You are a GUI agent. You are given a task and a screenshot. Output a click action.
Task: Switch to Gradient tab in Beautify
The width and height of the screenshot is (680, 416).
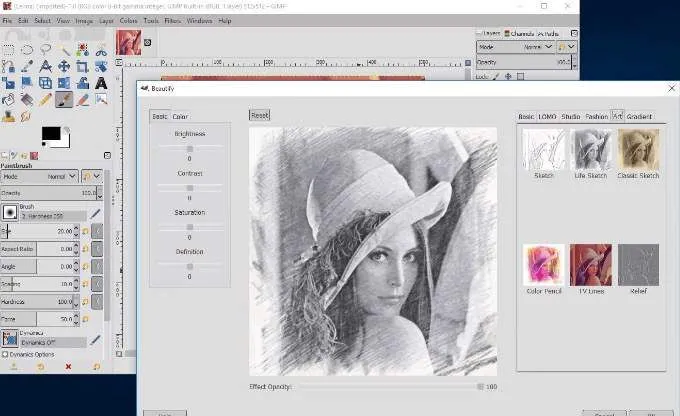coord(639,117)
